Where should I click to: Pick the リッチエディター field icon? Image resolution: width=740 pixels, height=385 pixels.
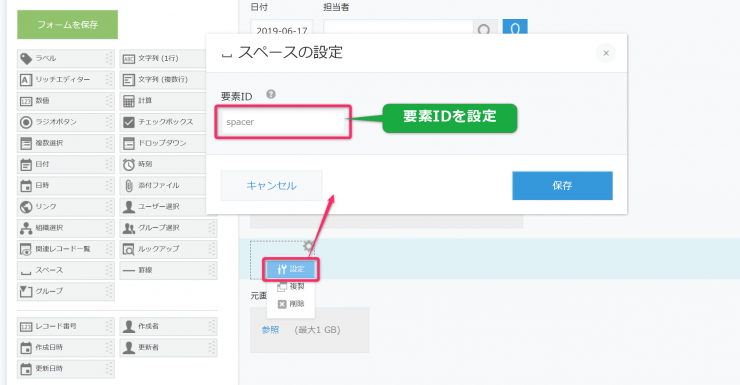click(26, 80)
